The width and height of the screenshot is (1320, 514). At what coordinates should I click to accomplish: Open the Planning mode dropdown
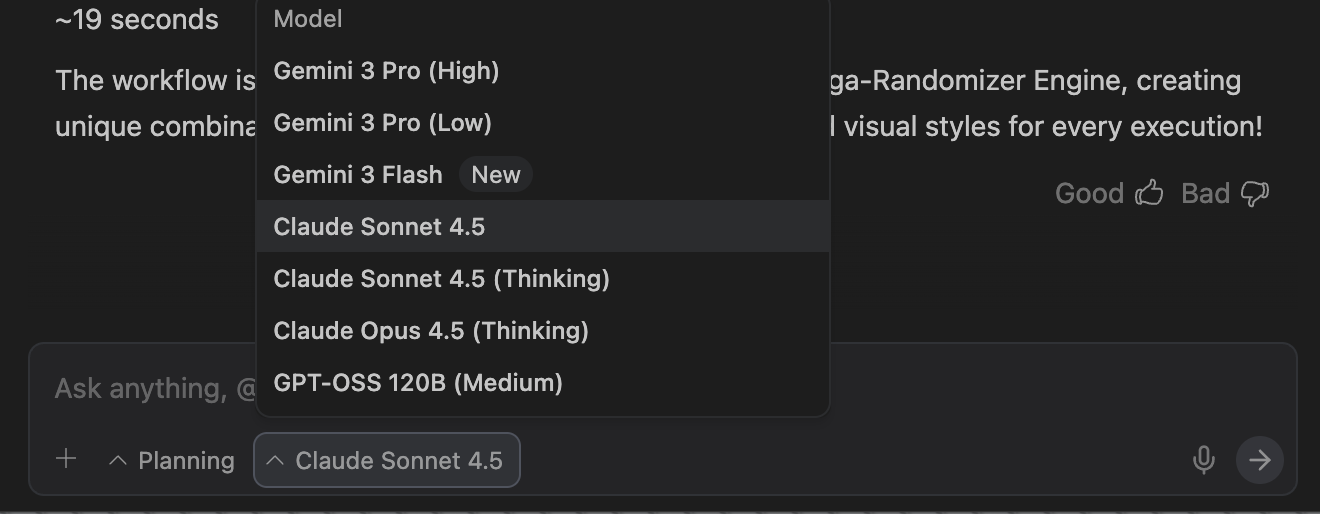tap(172, 461)
